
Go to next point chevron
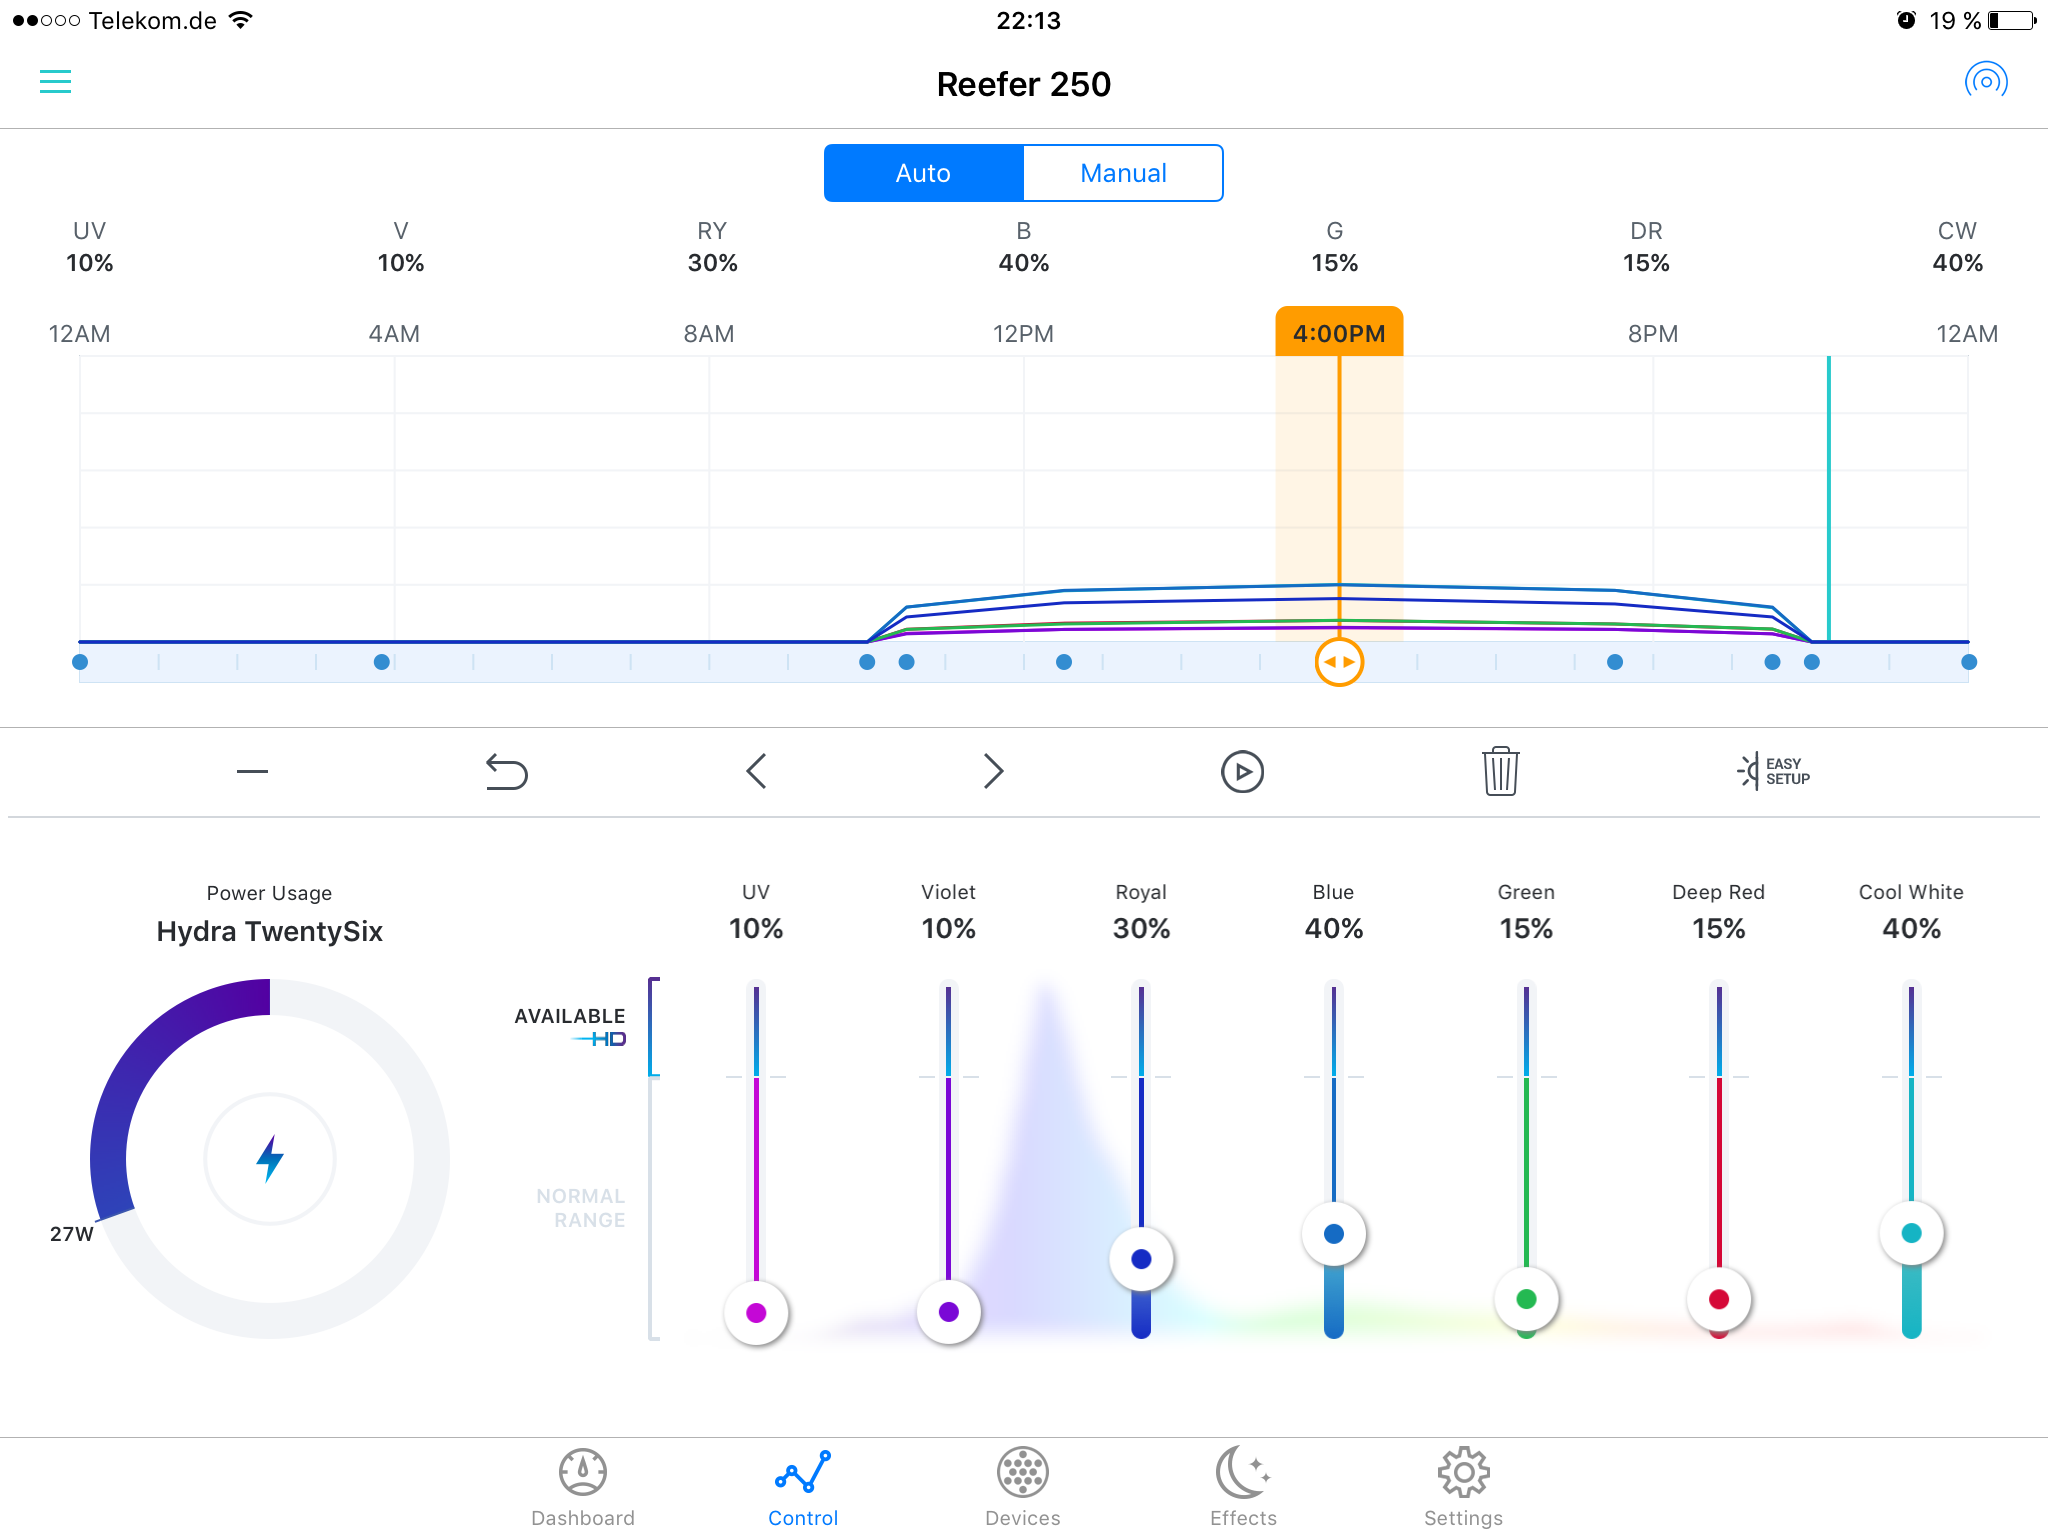pyautogui.click(x=992, y=771)
